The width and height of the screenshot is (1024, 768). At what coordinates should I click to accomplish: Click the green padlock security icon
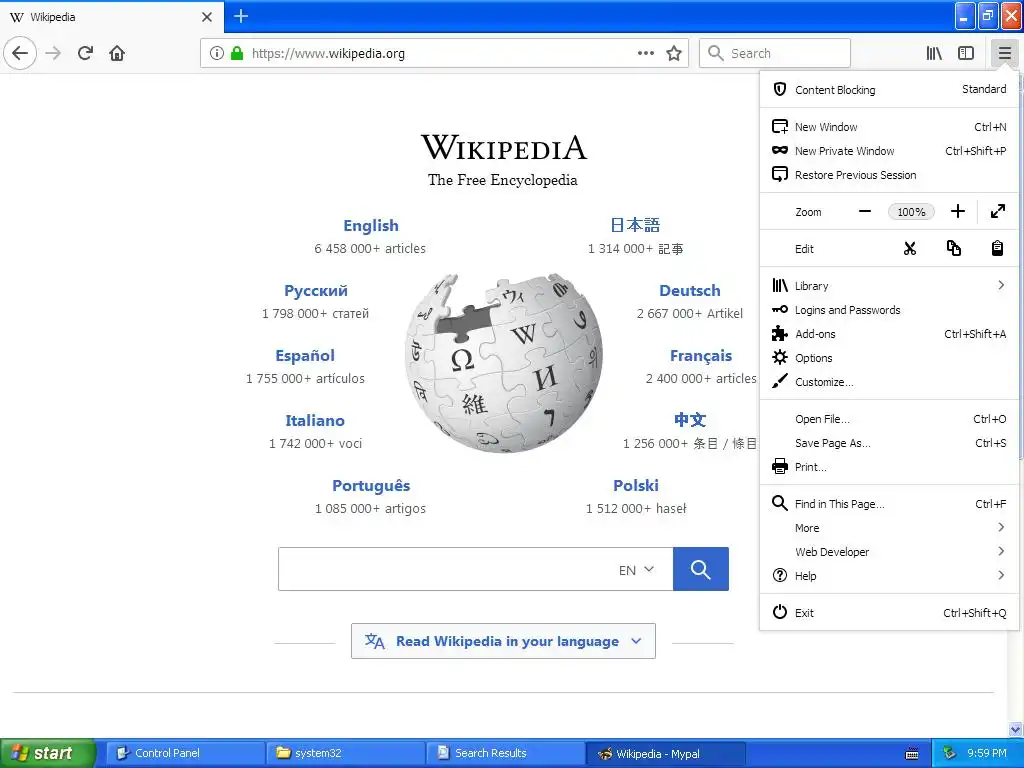[x=237, y=53]
